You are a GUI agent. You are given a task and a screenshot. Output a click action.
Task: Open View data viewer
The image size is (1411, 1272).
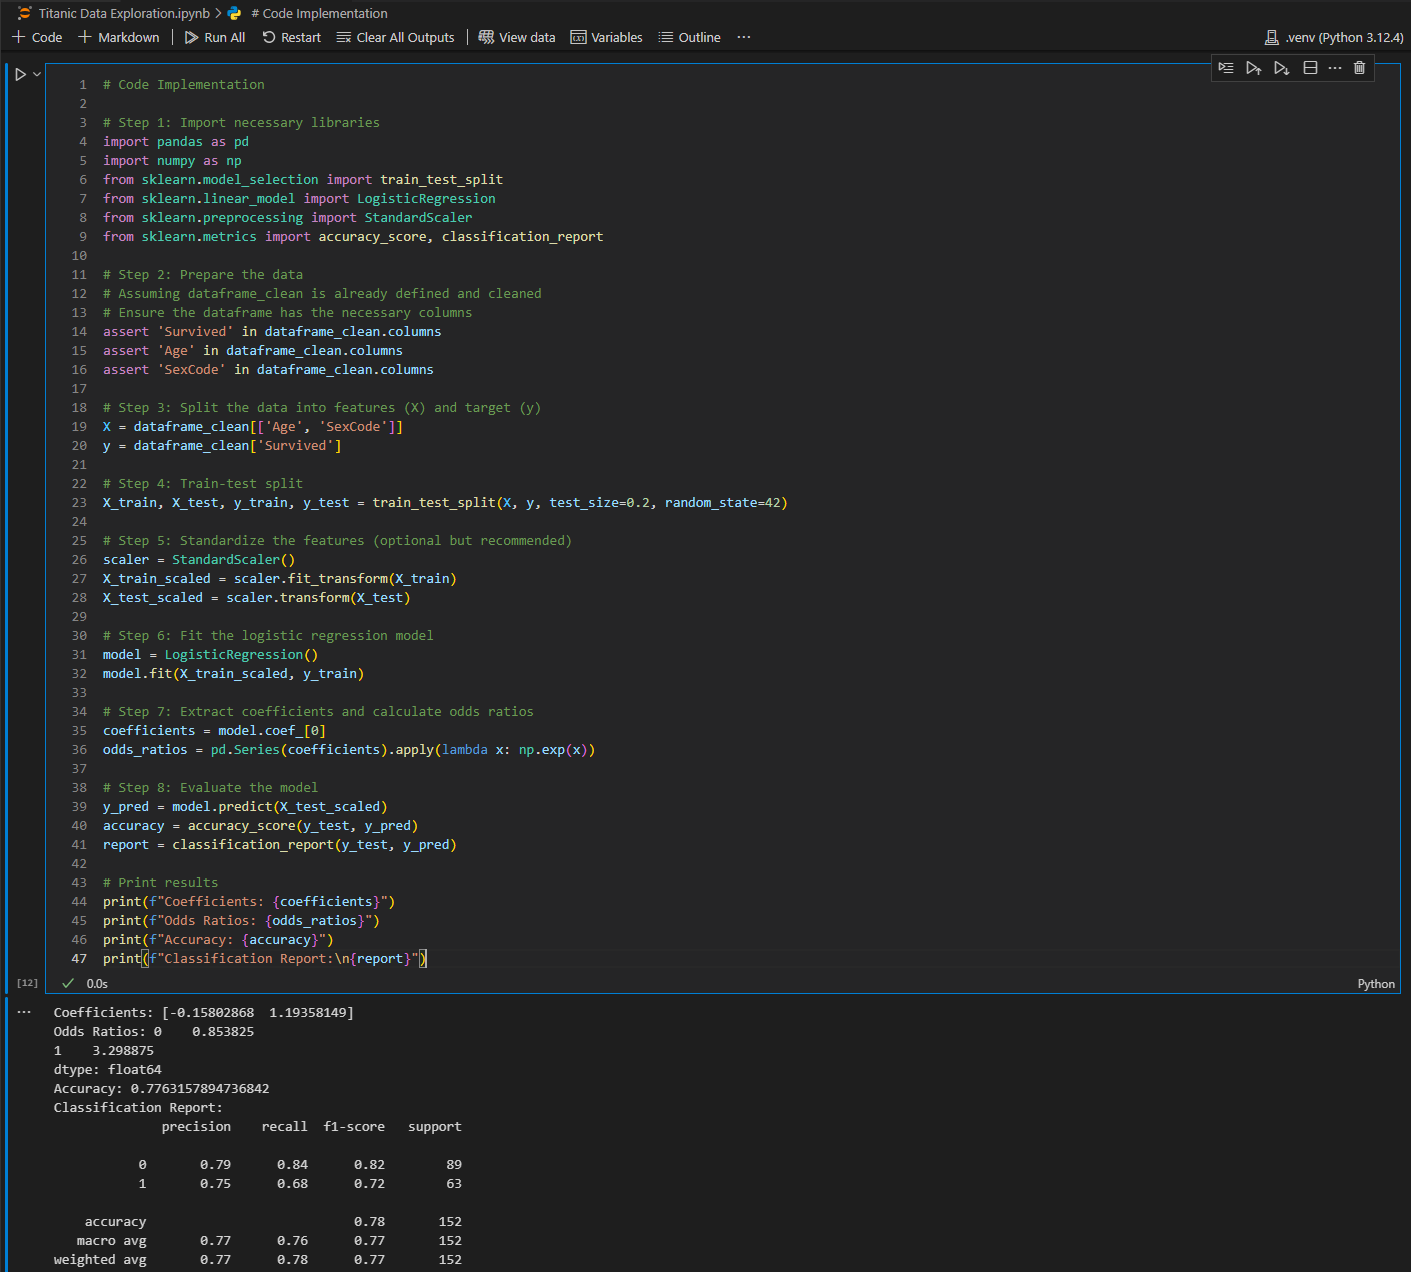[x=517, y=37]
